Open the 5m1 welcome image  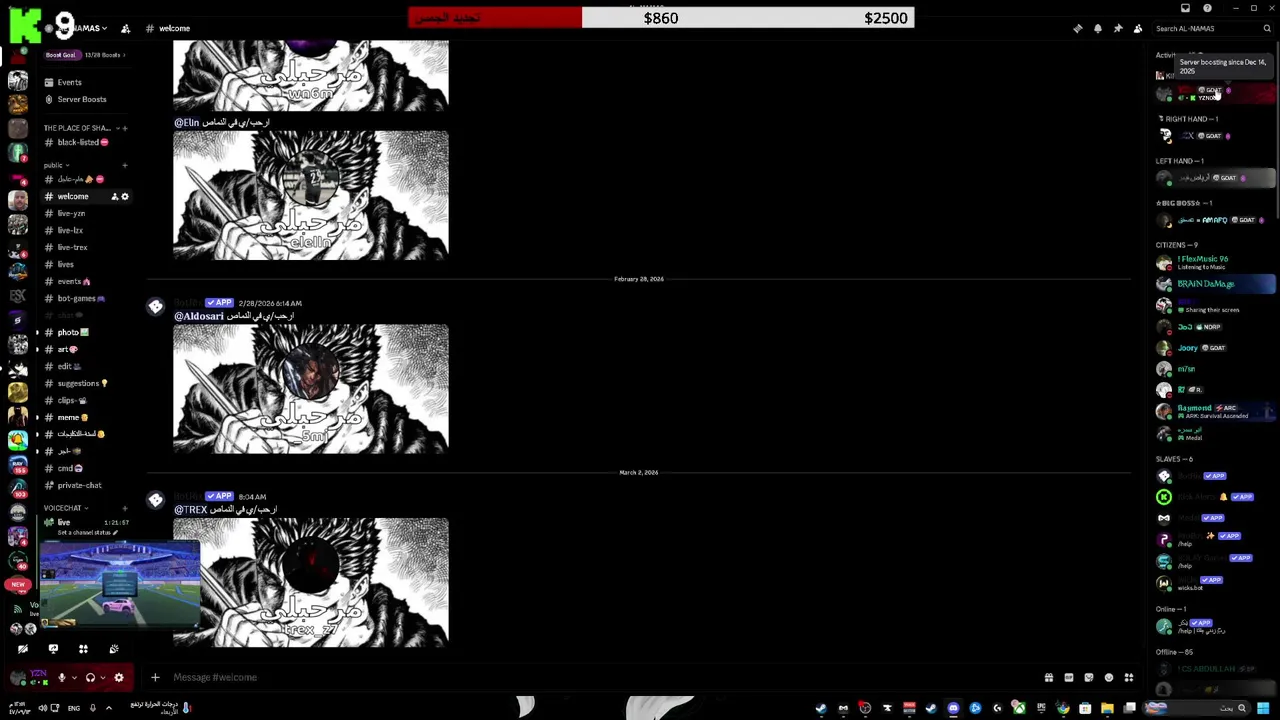point(311,389)
